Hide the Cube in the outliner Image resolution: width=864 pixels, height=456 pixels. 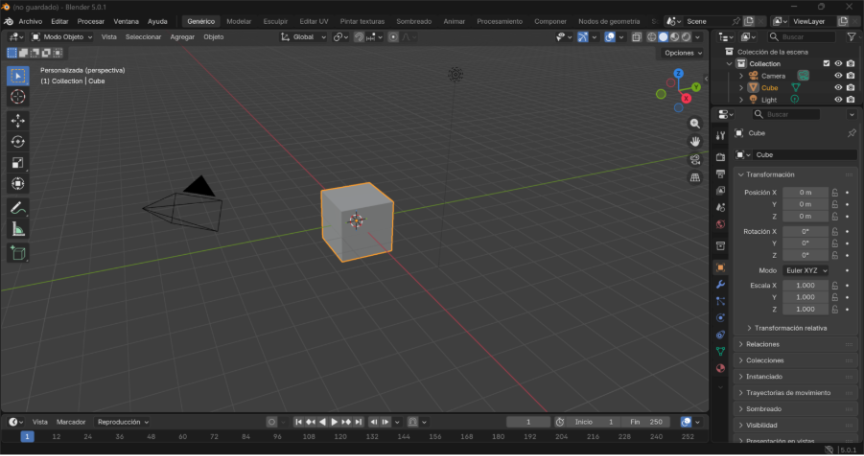[x=838, y=88]
